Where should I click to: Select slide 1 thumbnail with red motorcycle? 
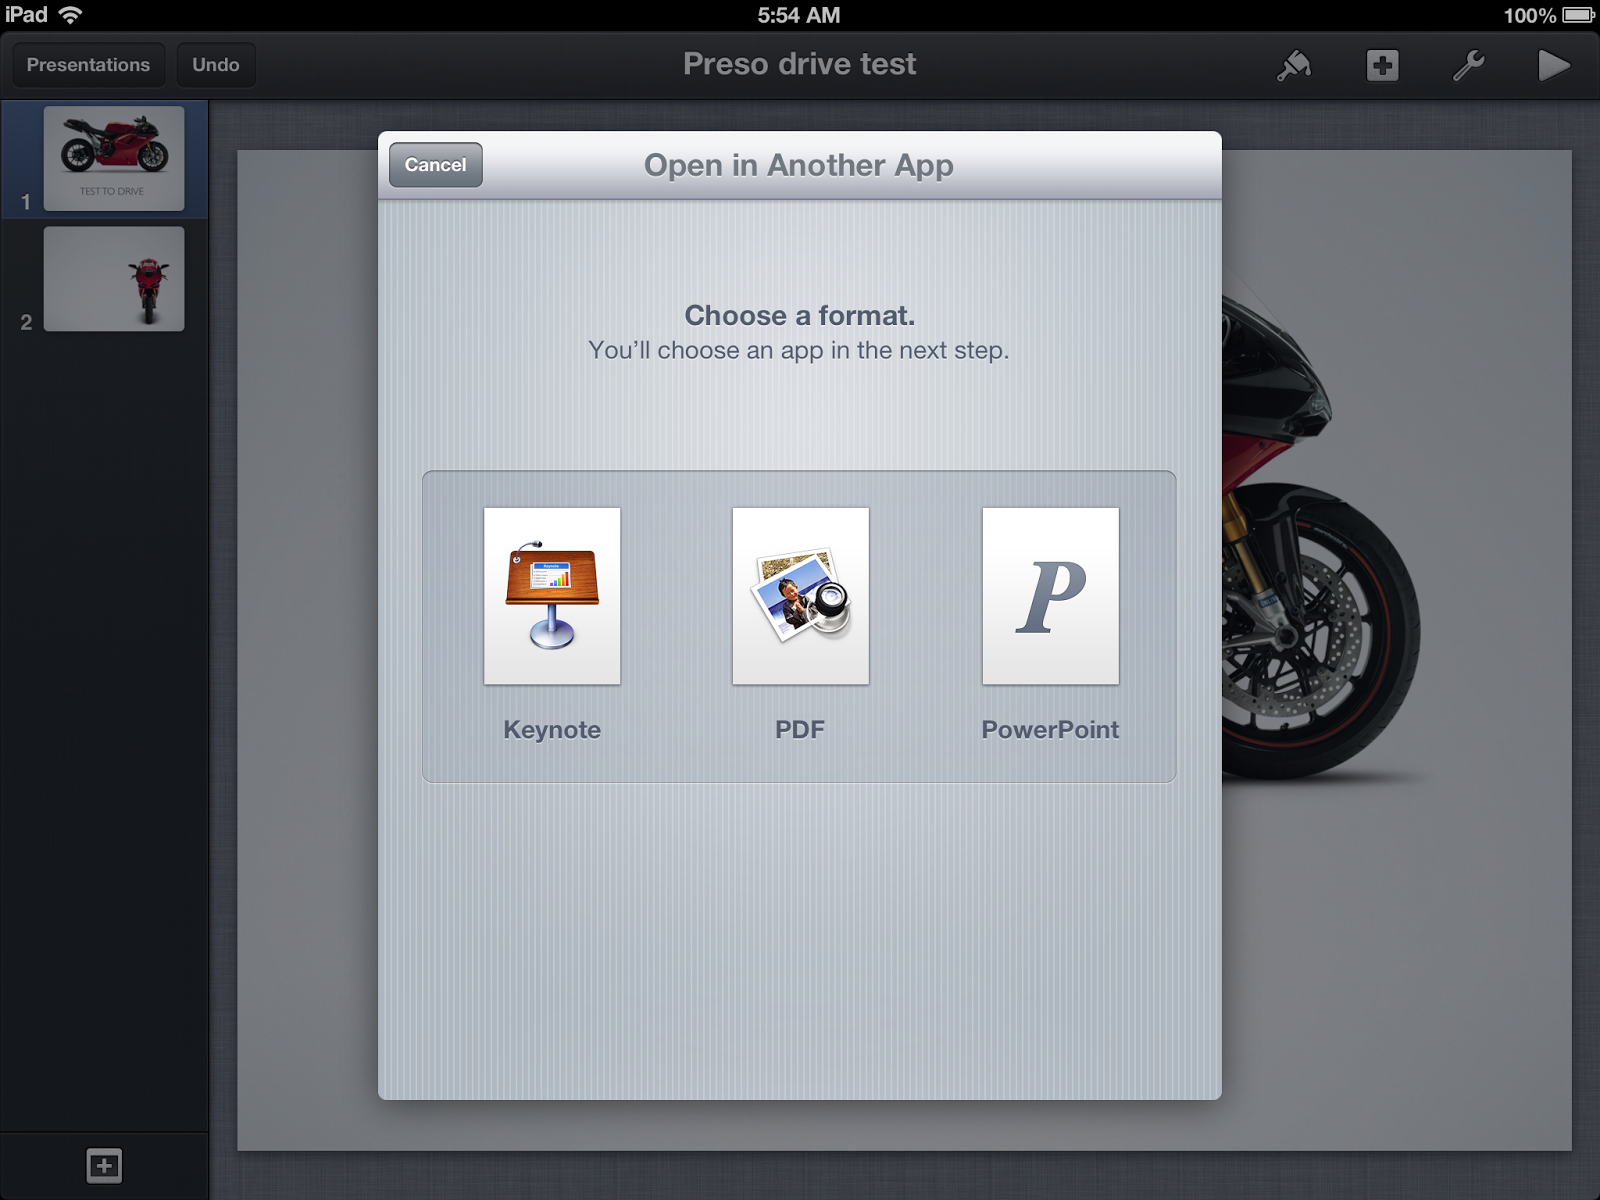114,158
